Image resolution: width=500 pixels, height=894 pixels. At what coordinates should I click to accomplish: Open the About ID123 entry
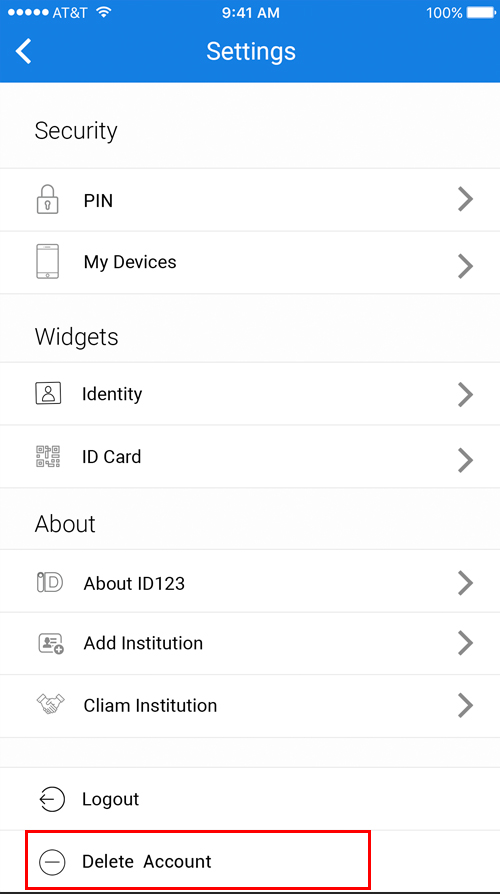(x=250, y=582)
